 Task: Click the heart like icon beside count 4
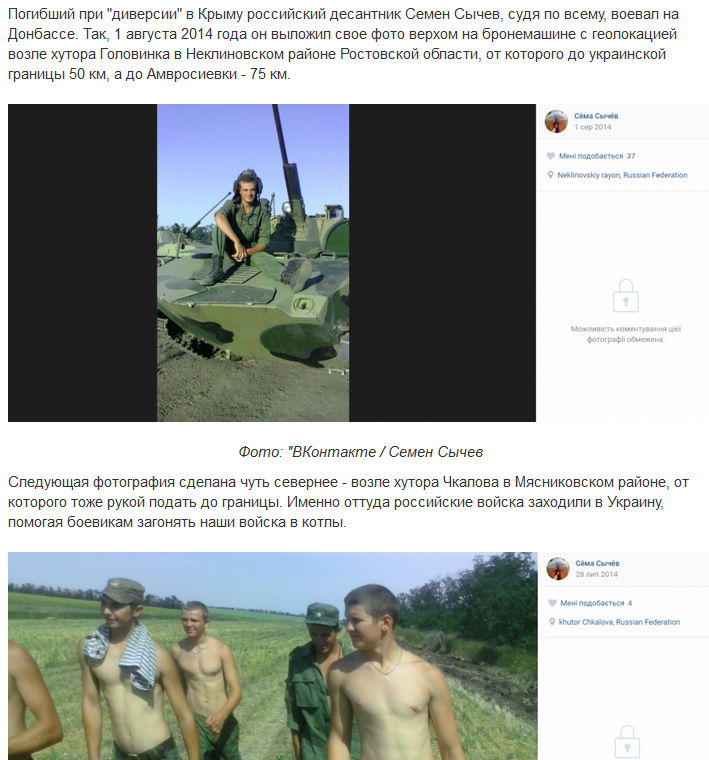552,603
